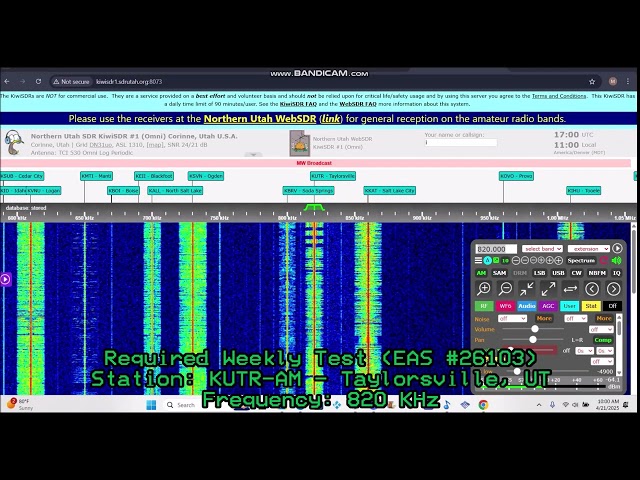Open the second off dropdown on Noise row
Screen dimensions: 640x480
[x=576, y=318]
